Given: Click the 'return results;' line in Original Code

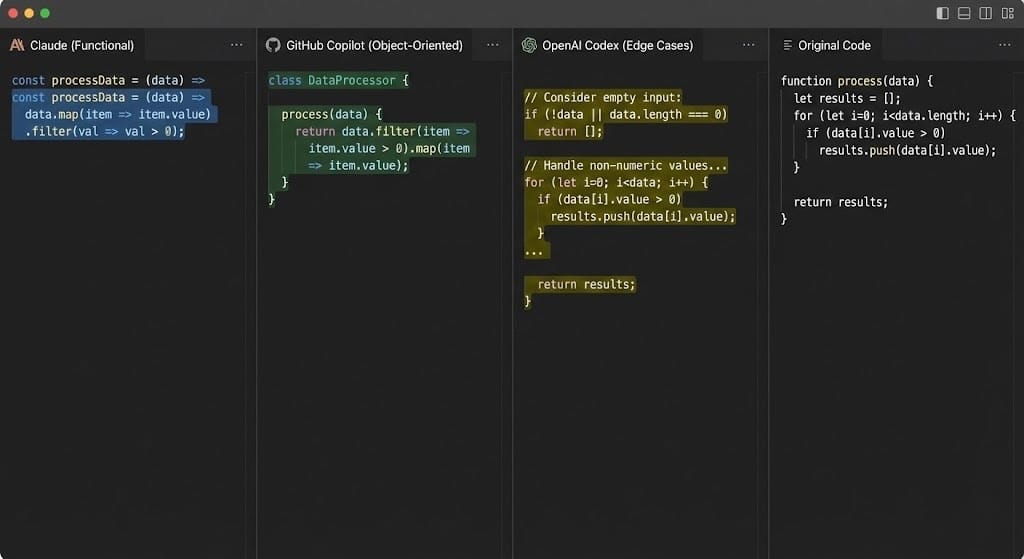Looking at the screenshot, I should click(x=840, y=202).
